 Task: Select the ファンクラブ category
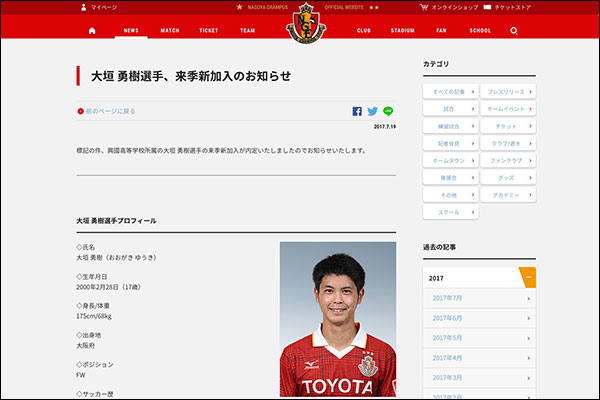(x=508, y=161)
